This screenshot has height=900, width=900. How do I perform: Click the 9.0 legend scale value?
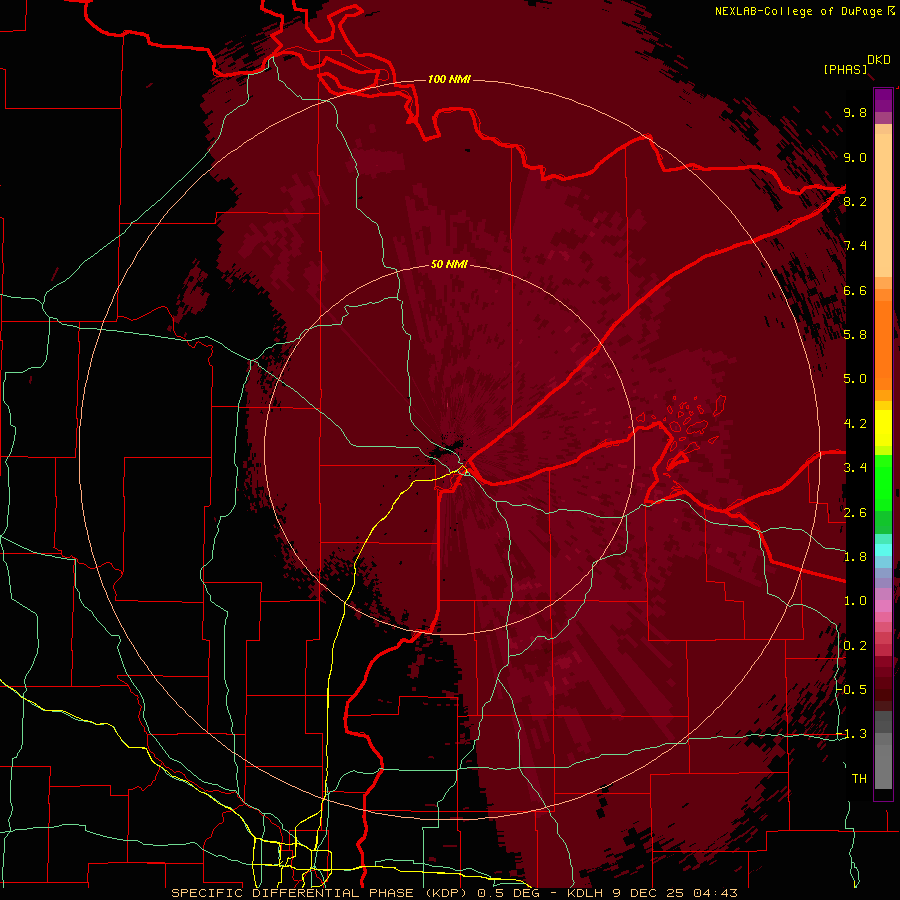pyautogui.click(x=855, y=157)
